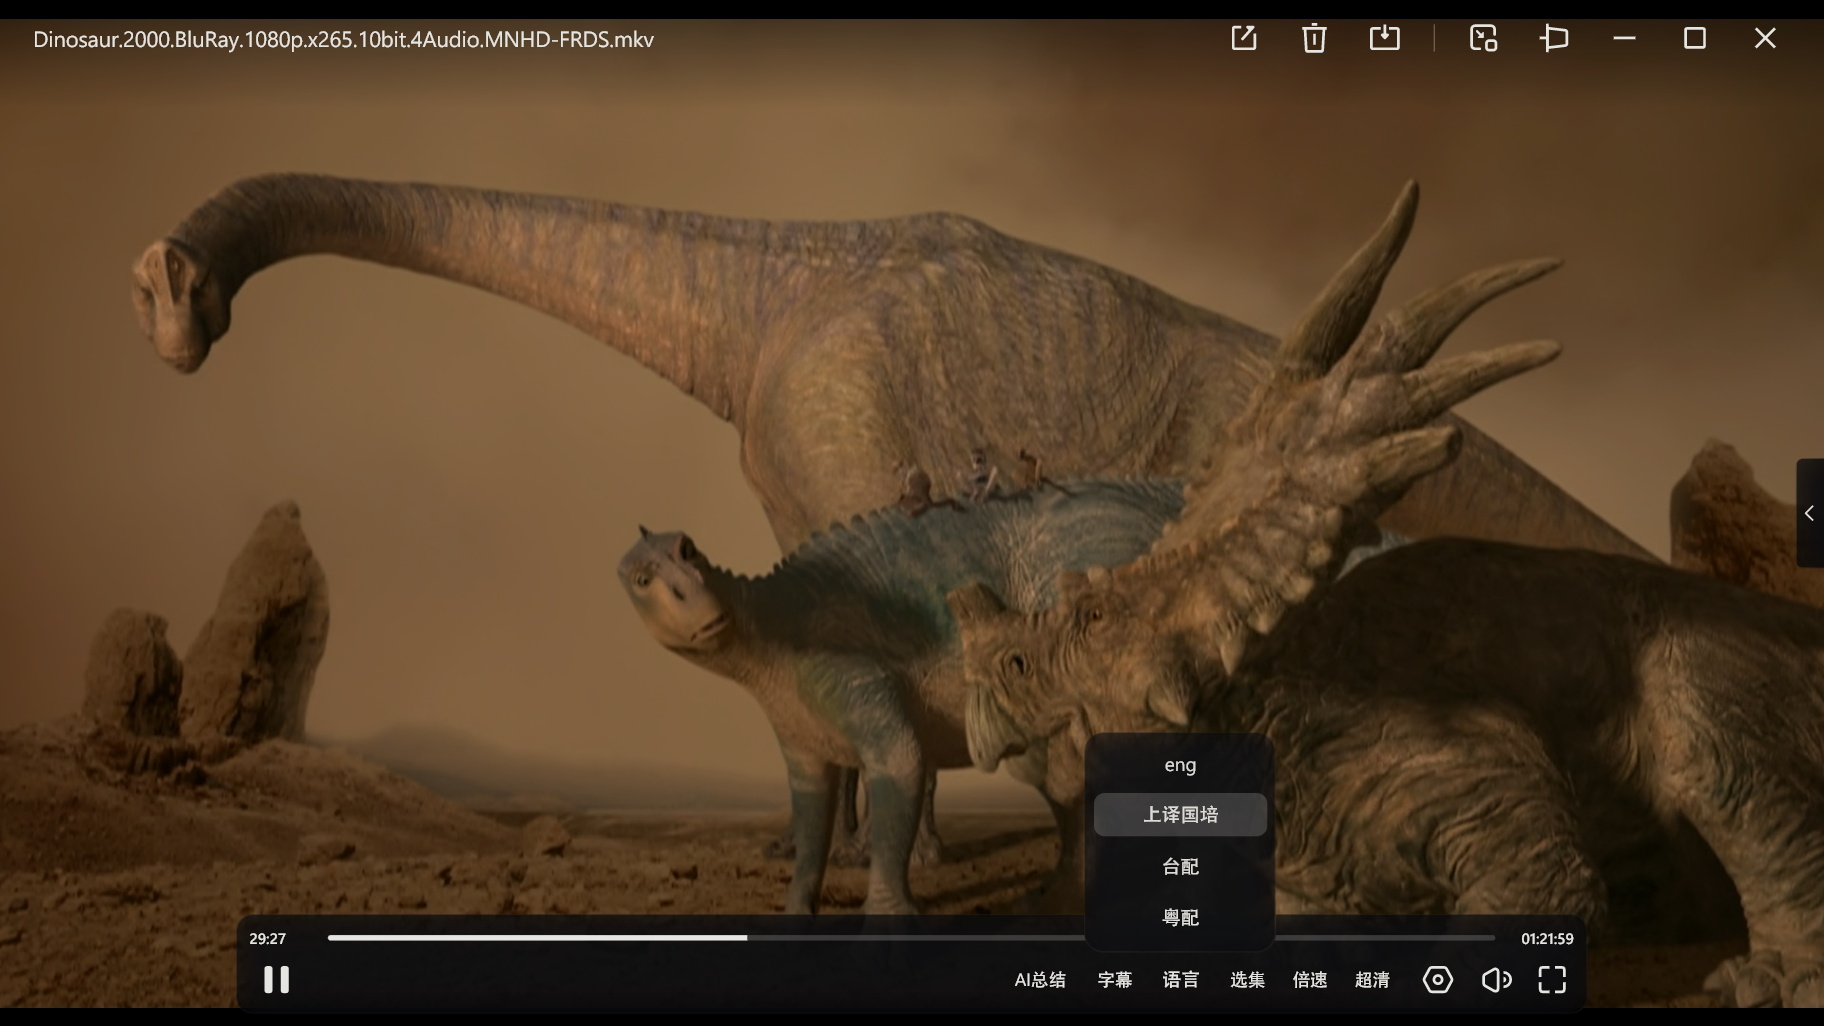Image resolution: width=1824 pixels, height=1026 pixels.
Task: Click the video progress bar slider
Action: 746,937
